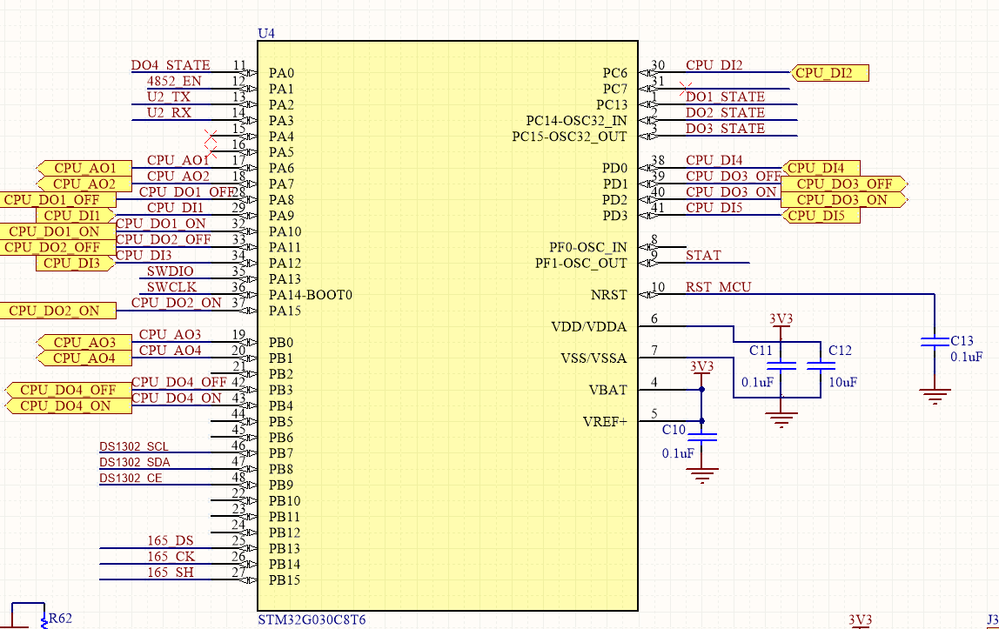
Task: Click the DO4_STATE net label
Action: pos(170,65)
